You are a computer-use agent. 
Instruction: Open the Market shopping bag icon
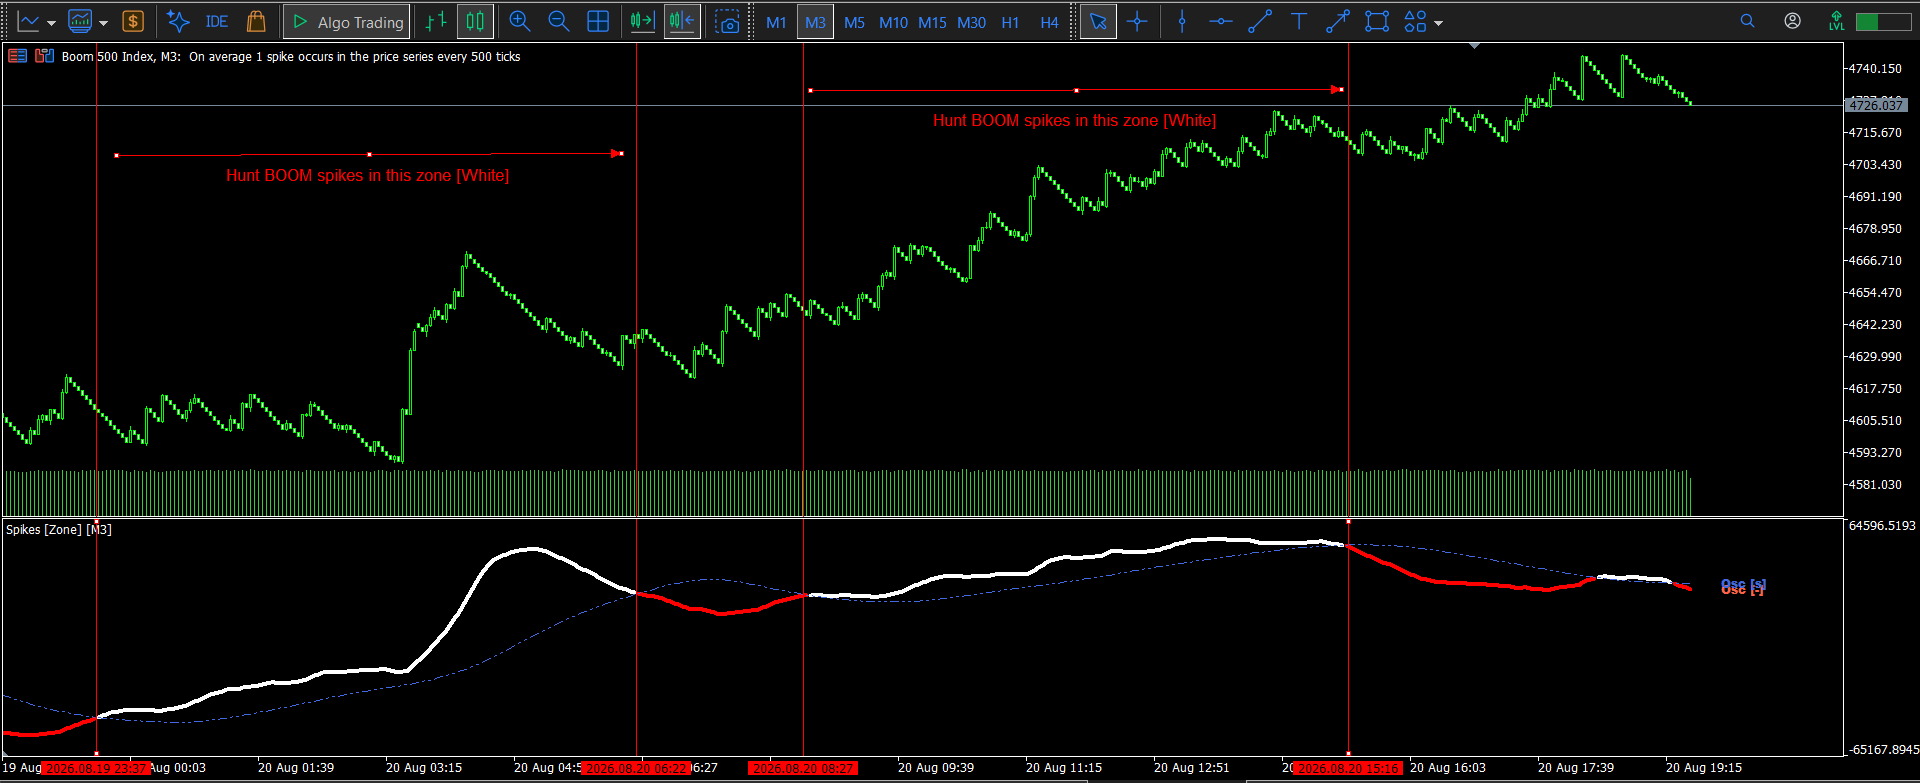click(x=256, y=21)
